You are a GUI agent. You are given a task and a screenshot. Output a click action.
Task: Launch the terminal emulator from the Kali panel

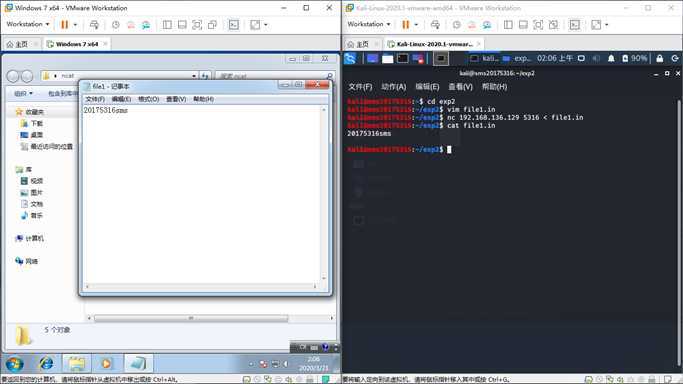click(402, 58)
